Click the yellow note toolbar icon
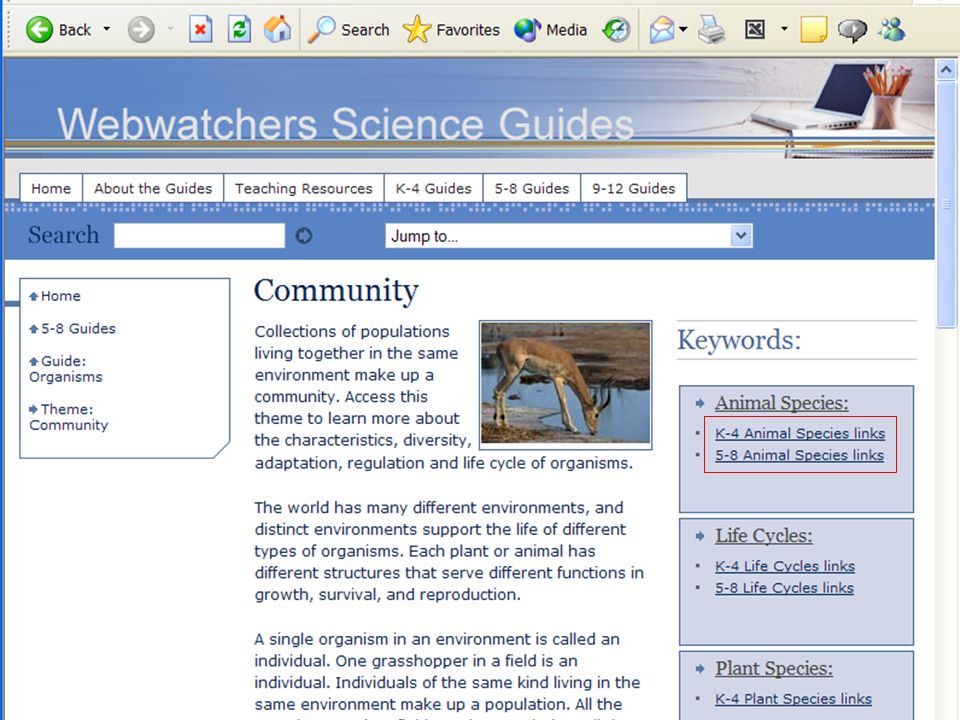960x720 pixels. click(x=814, y=29)
